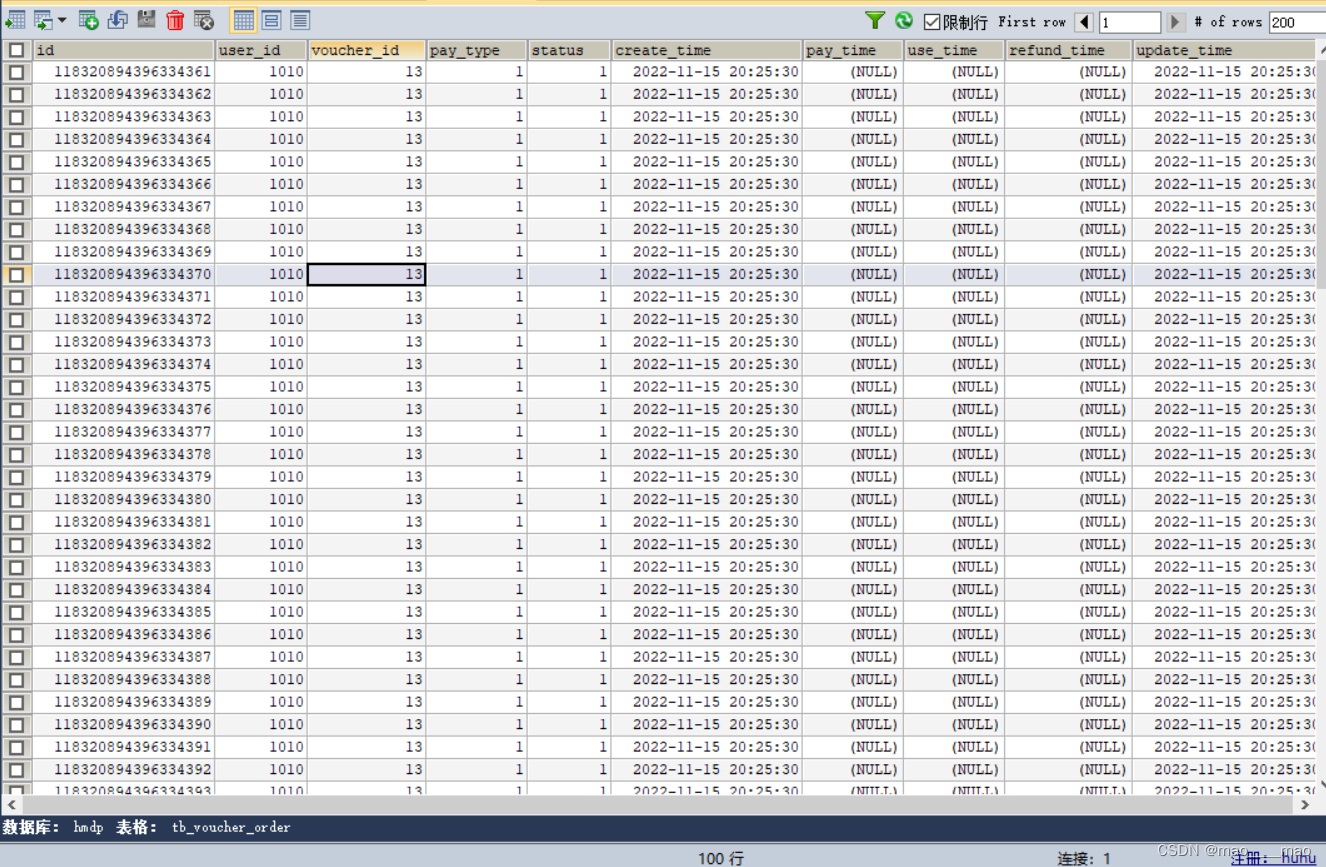Click the export result set icon

(x=15, y=20)
